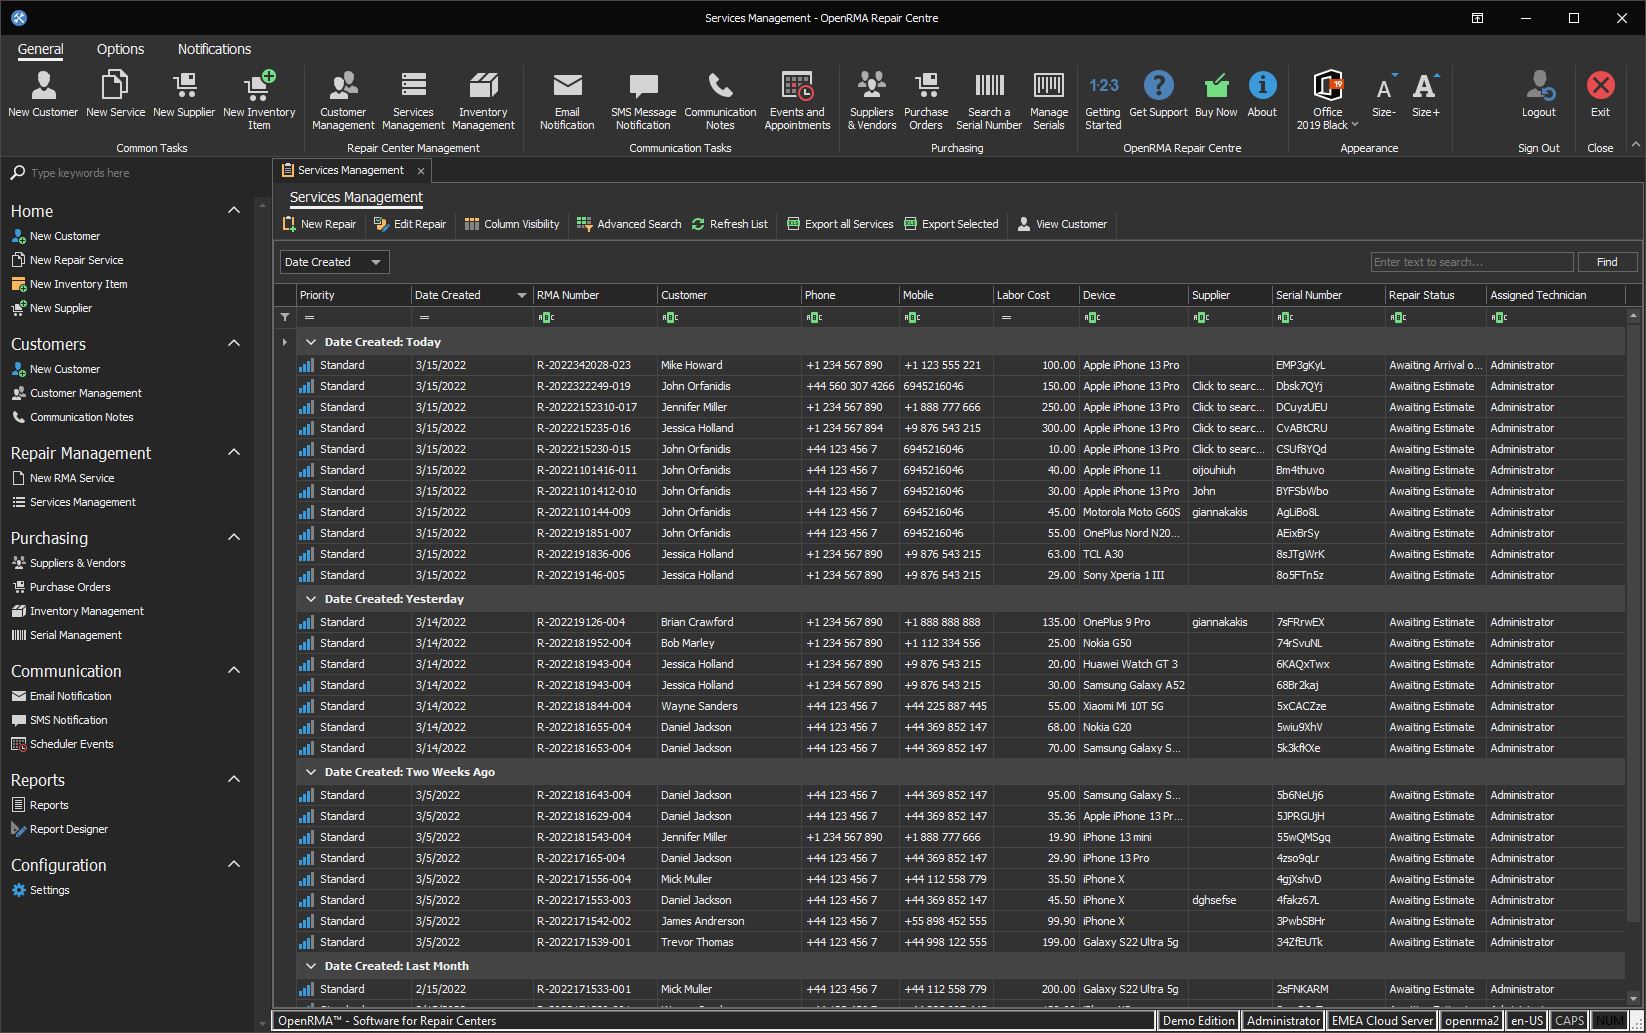Collapse the Customers sidebar section
Image resolution: width=1646 pixels, height=1033 pixels.
point(234,343)
